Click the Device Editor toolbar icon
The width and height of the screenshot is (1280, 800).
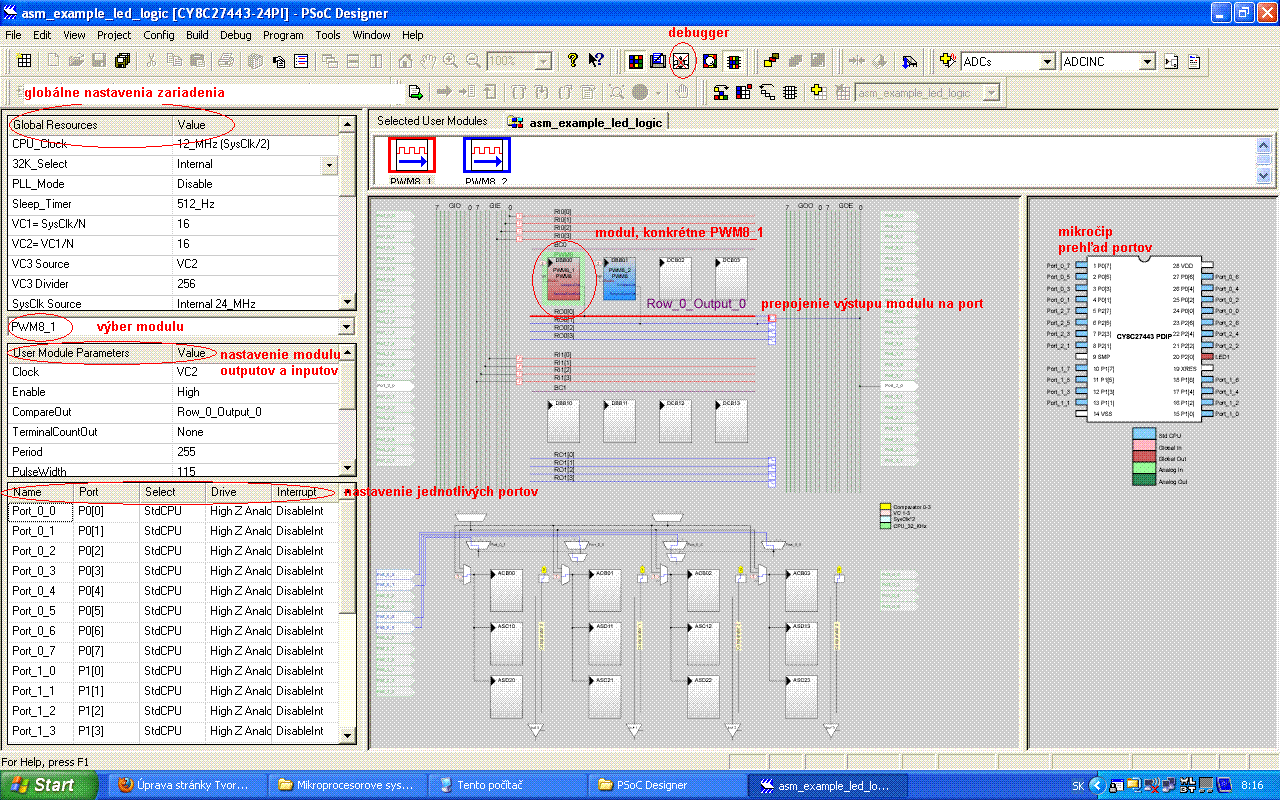tap(635, 61)
